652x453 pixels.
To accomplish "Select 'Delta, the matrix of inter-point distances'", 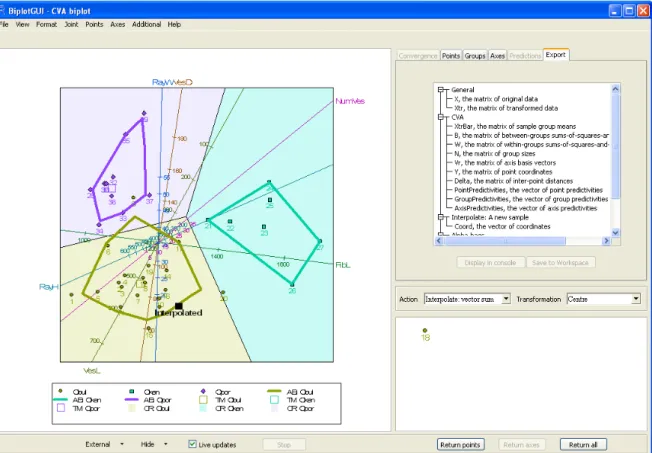I will tap(514, 181).
